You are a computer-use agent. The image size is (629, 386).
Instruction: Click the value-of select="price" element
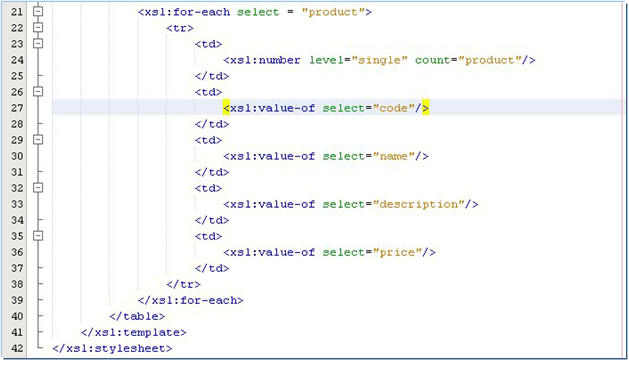coord(329,252)
